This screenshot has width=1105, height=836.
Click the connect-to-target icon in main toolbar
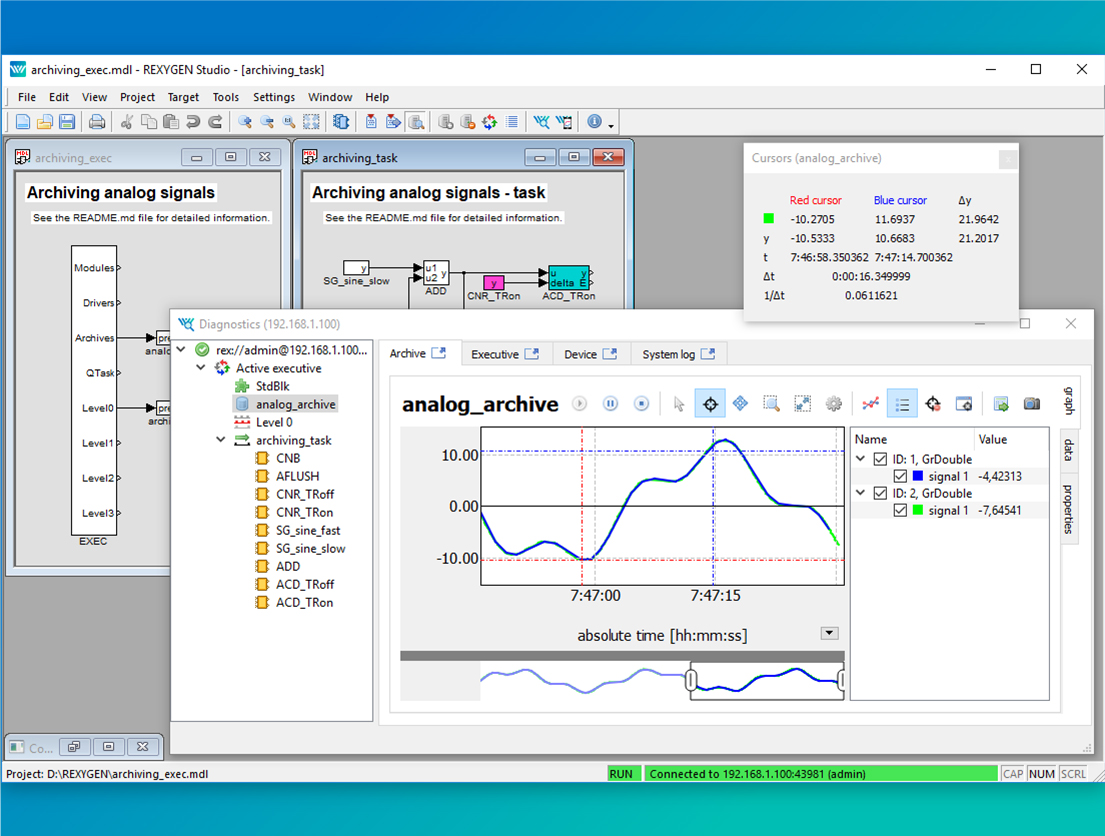(x=445, y=122)
